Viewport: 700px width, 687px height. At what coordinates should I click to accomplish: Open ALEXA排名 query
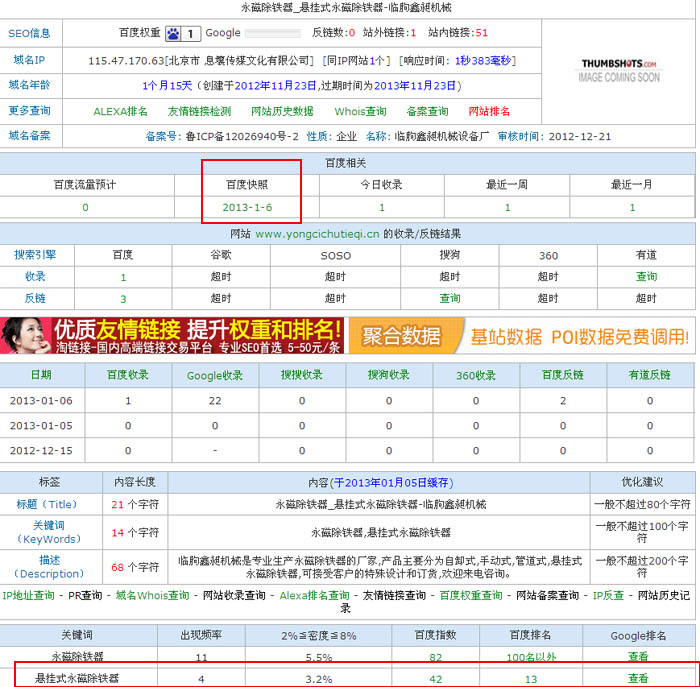coord(121,111)
